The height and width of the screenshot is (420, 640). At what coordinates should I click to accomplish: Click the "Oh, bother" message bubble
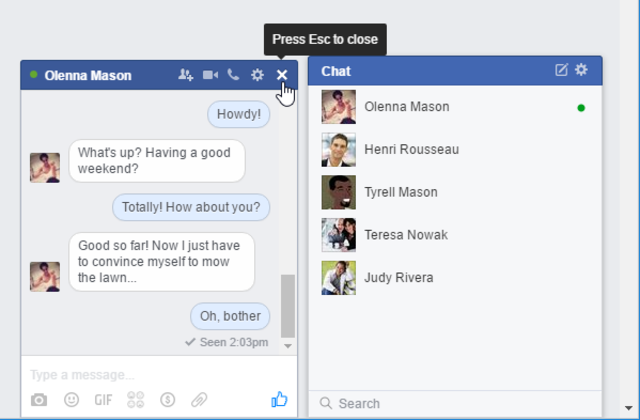(x=230, y=316)
